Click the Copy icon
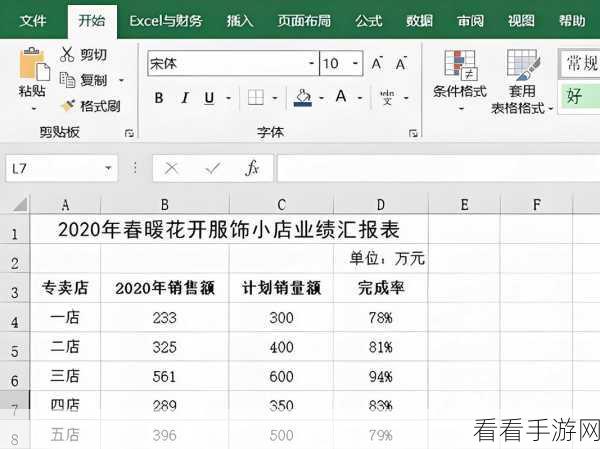This screenshot has width=600, height=449. click(67, 80)
